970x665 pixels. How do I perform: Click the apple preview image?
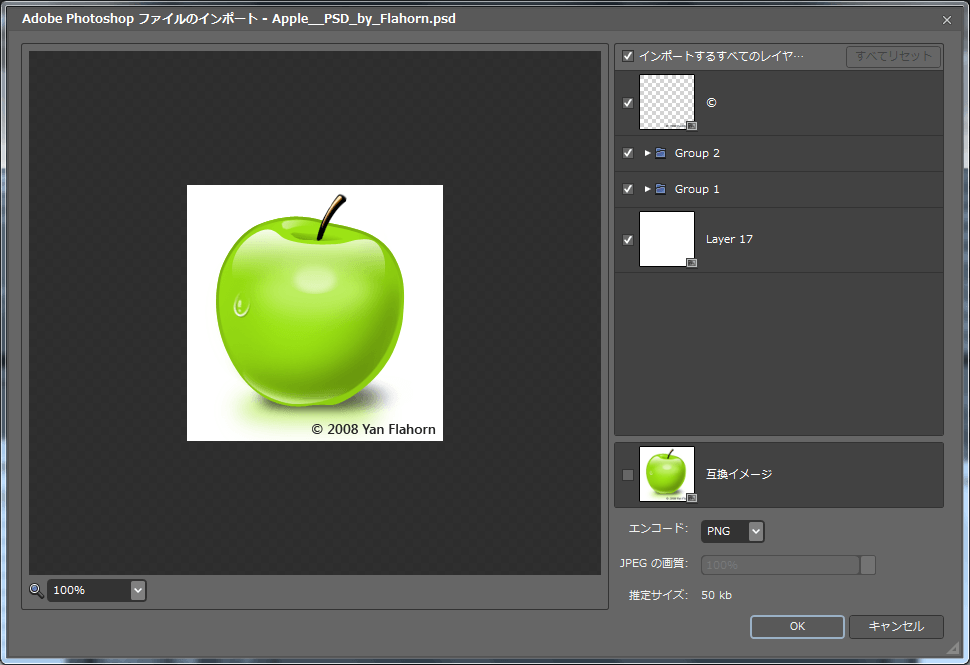[315, 313]
